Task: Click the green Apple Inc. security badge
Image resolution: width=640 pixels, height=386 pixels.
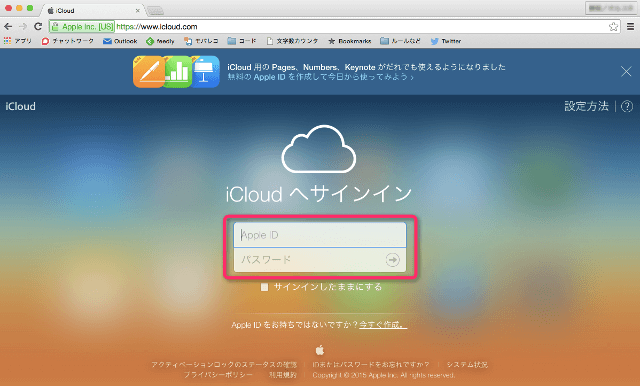Action: [82, 27]
